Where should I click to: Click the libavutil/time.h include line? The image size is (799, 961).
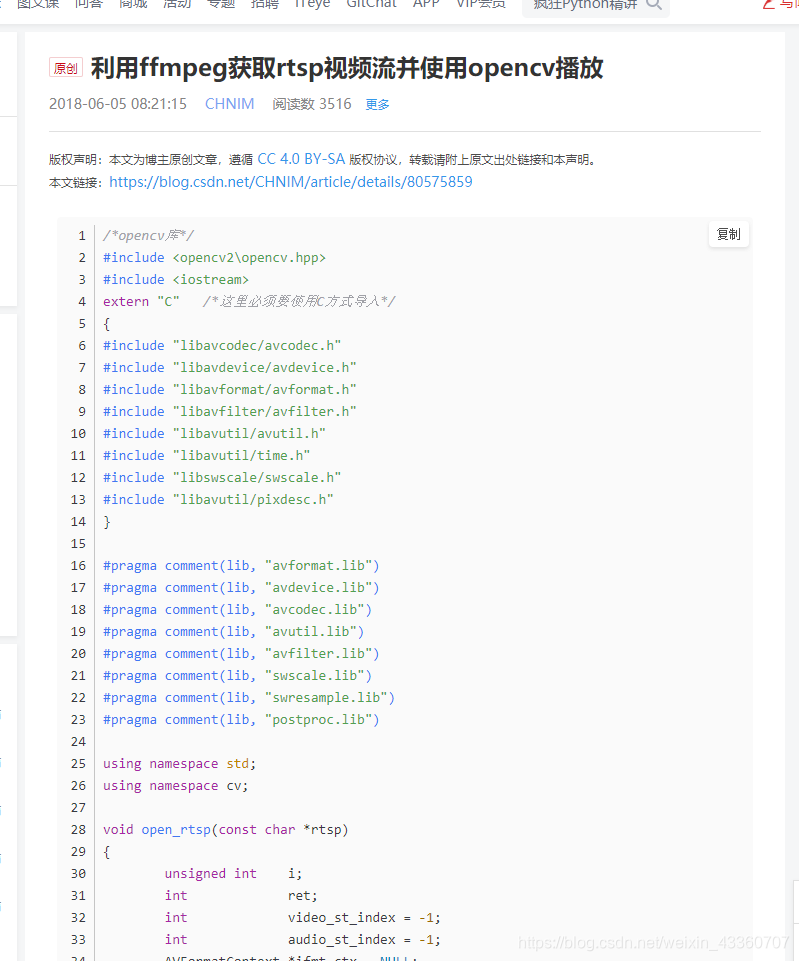(206, 455)
